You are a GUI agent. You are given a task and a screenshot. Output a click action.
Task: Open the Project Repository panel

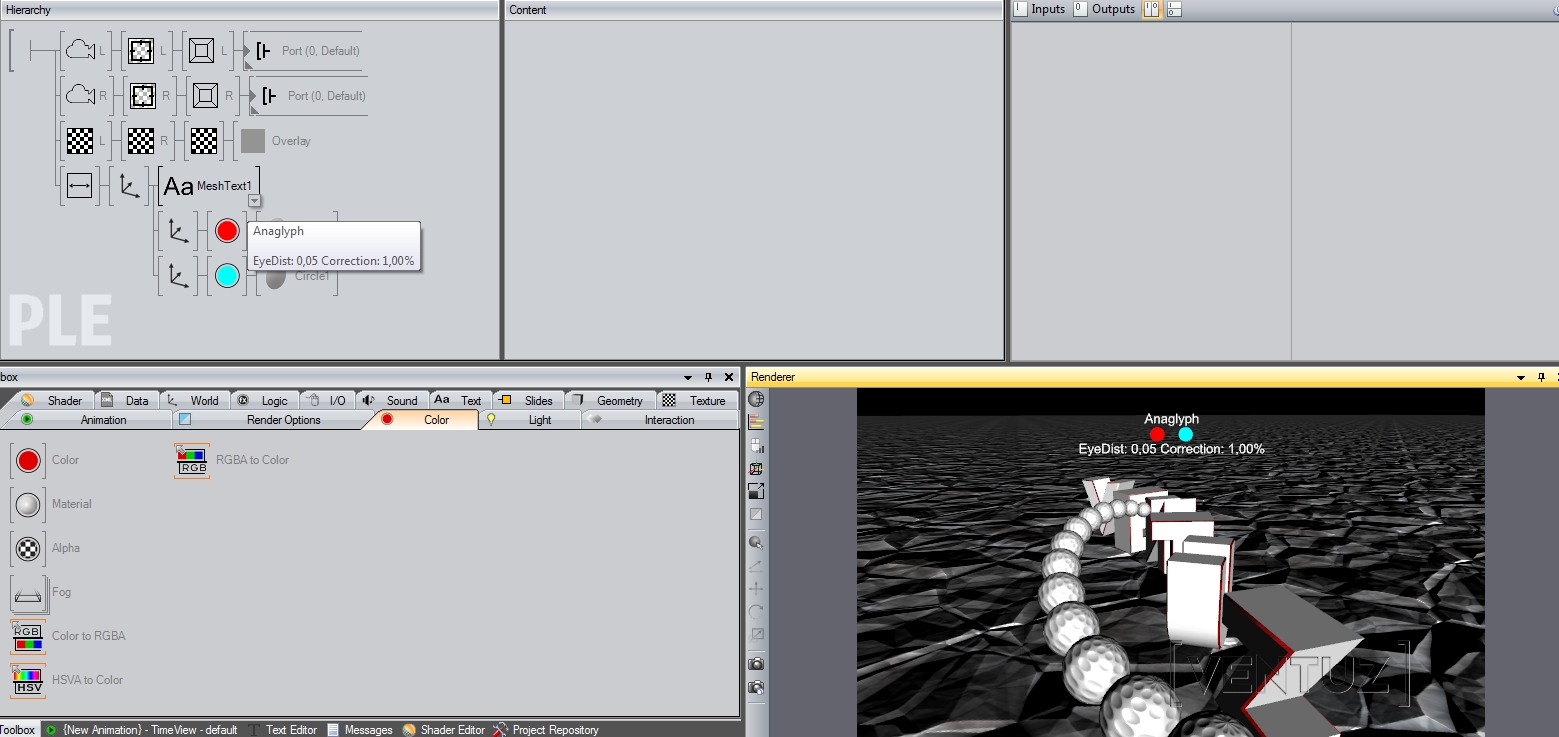click(546, 730)
